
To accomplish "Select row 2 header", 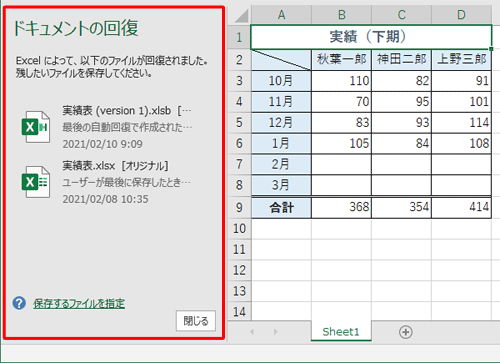I will (239, 60).
